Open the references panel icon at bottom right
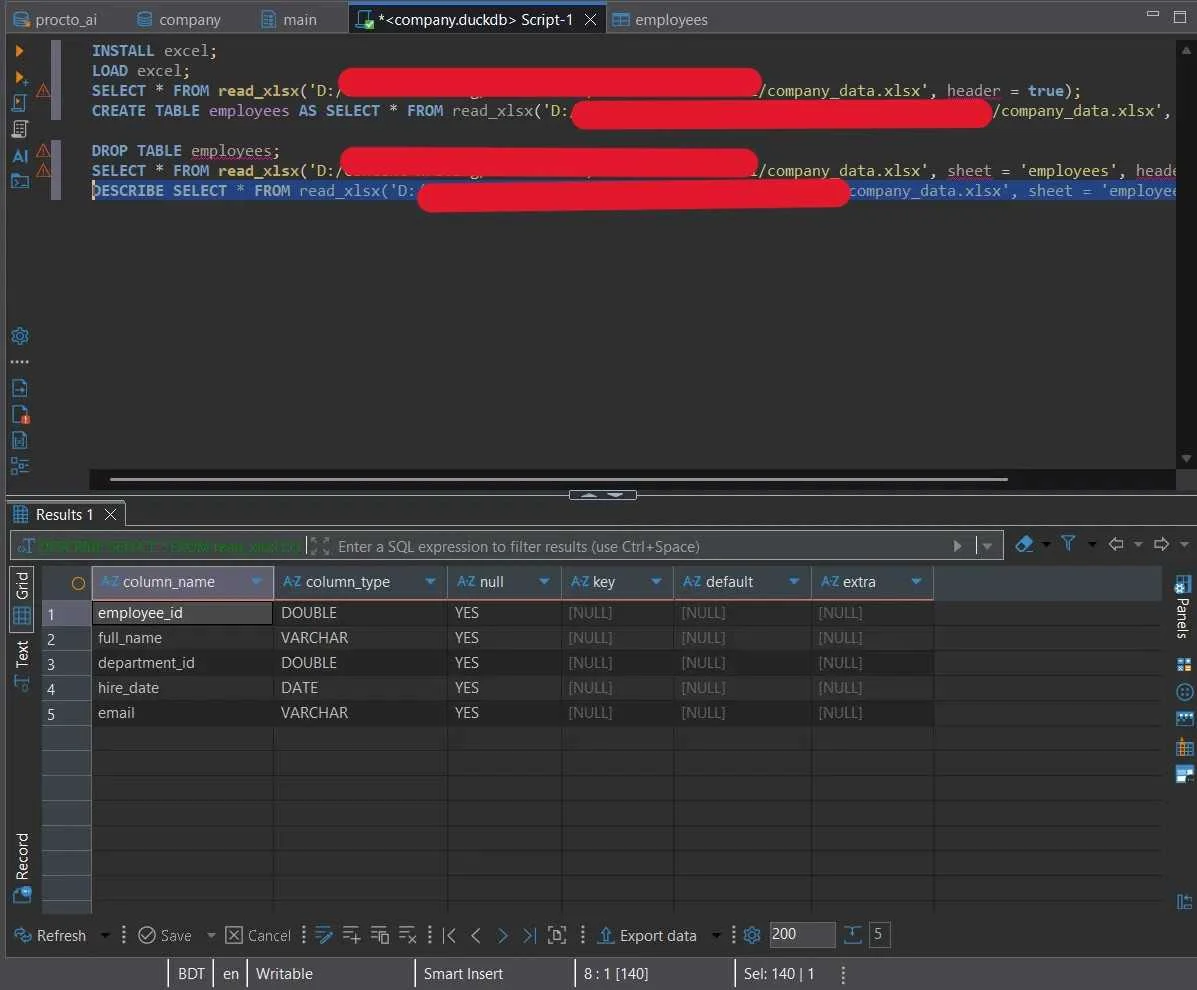This screenshot has height=990, width=1197. [1185, 902]
